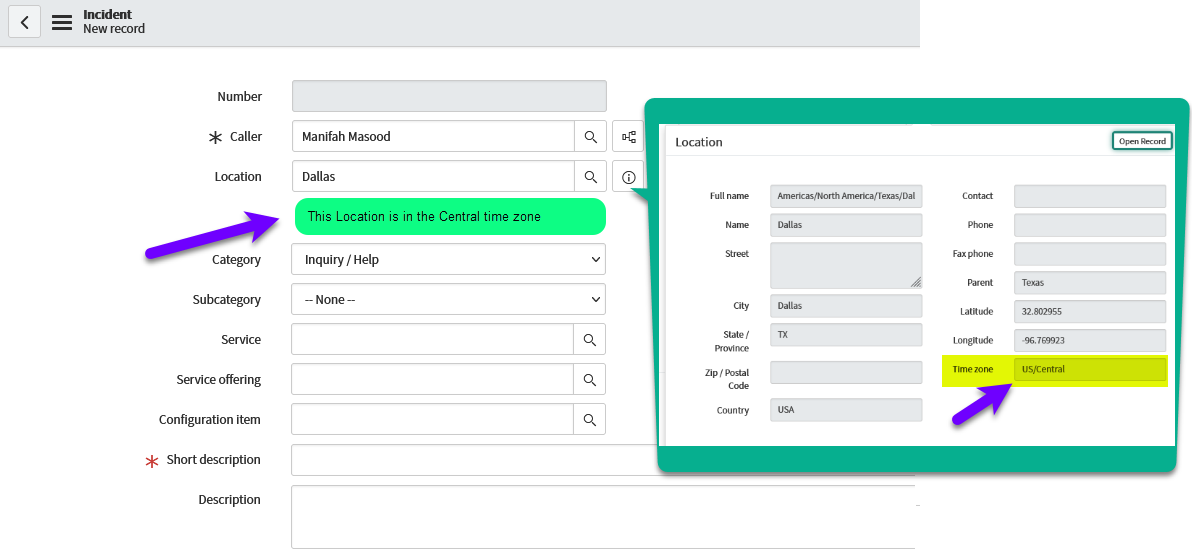Open Location lookup magnifier

click(591, 176)
